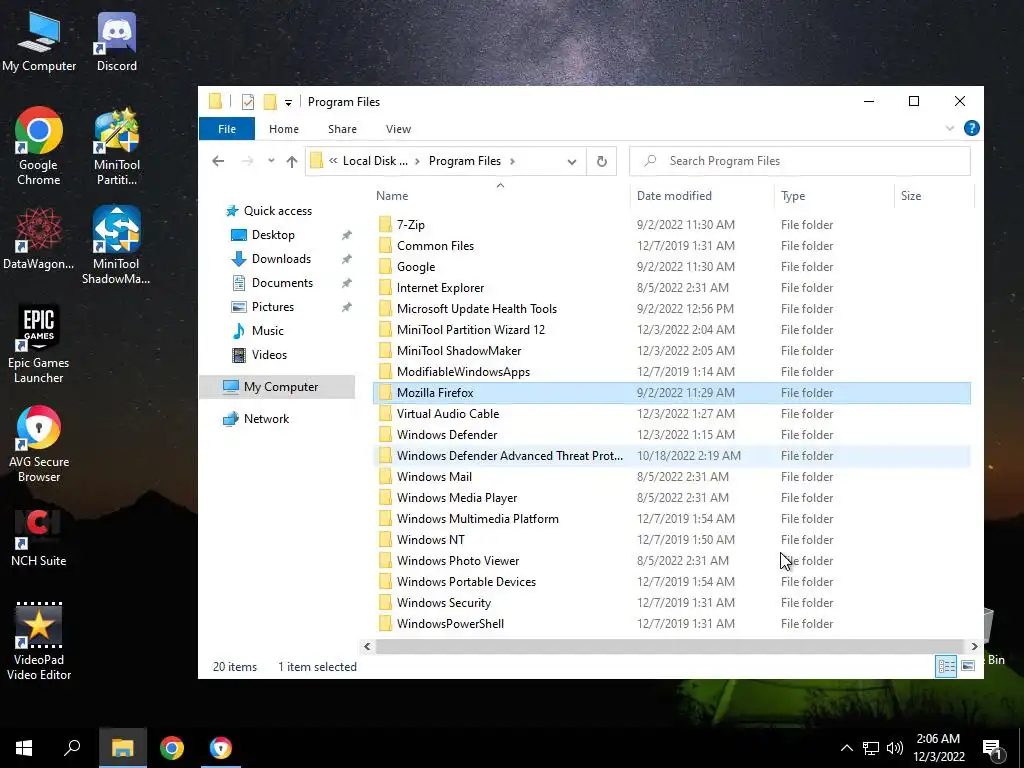This screenshot has height=768, width=1024.
Task: Click AVG Secure Browser taskbar icon
Action: (221, 748)
